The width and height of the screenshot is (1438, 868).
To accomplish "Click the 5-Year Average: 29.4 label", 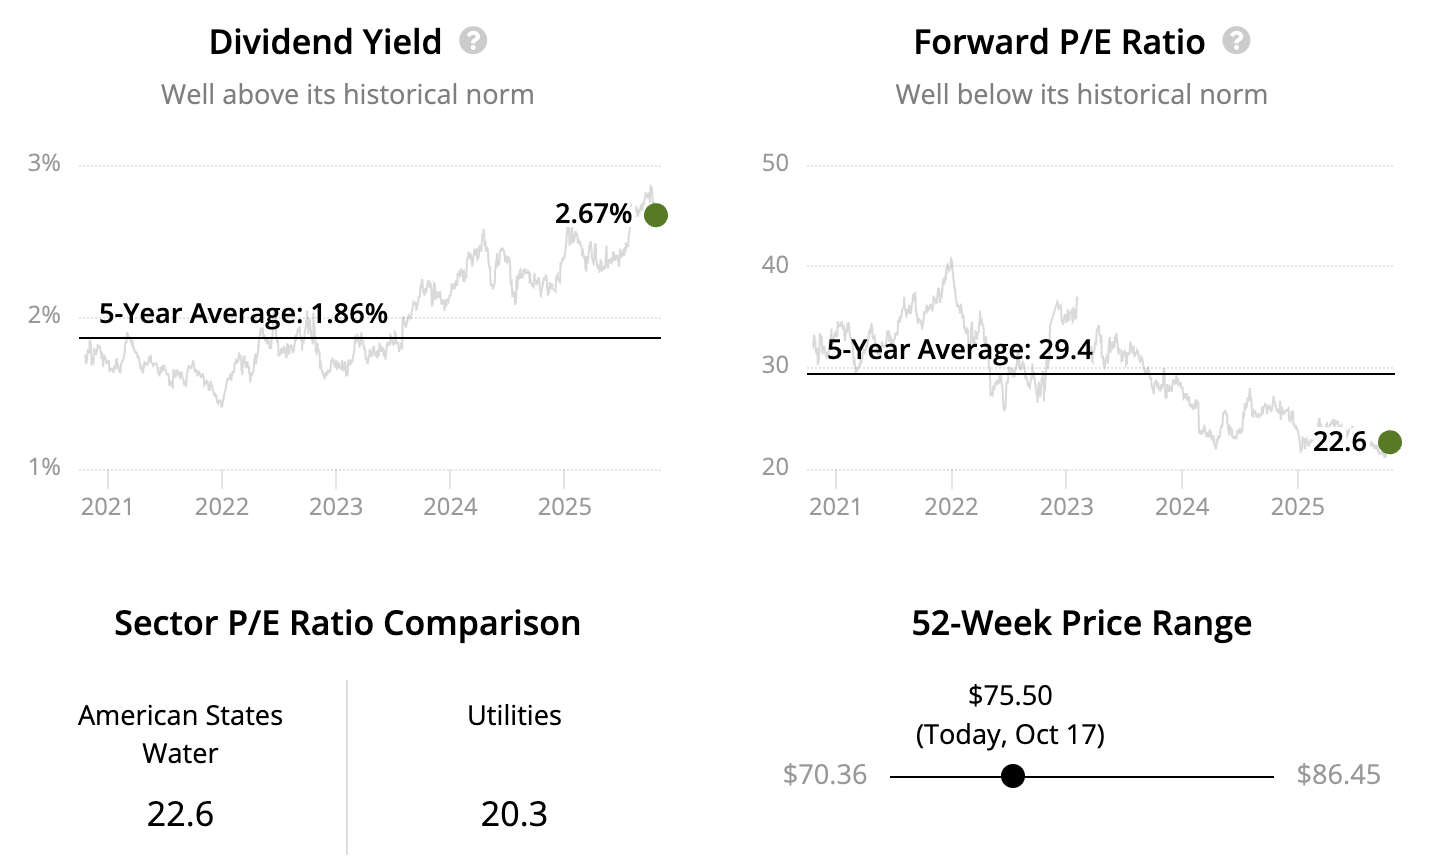I will (x=959, y=350).
